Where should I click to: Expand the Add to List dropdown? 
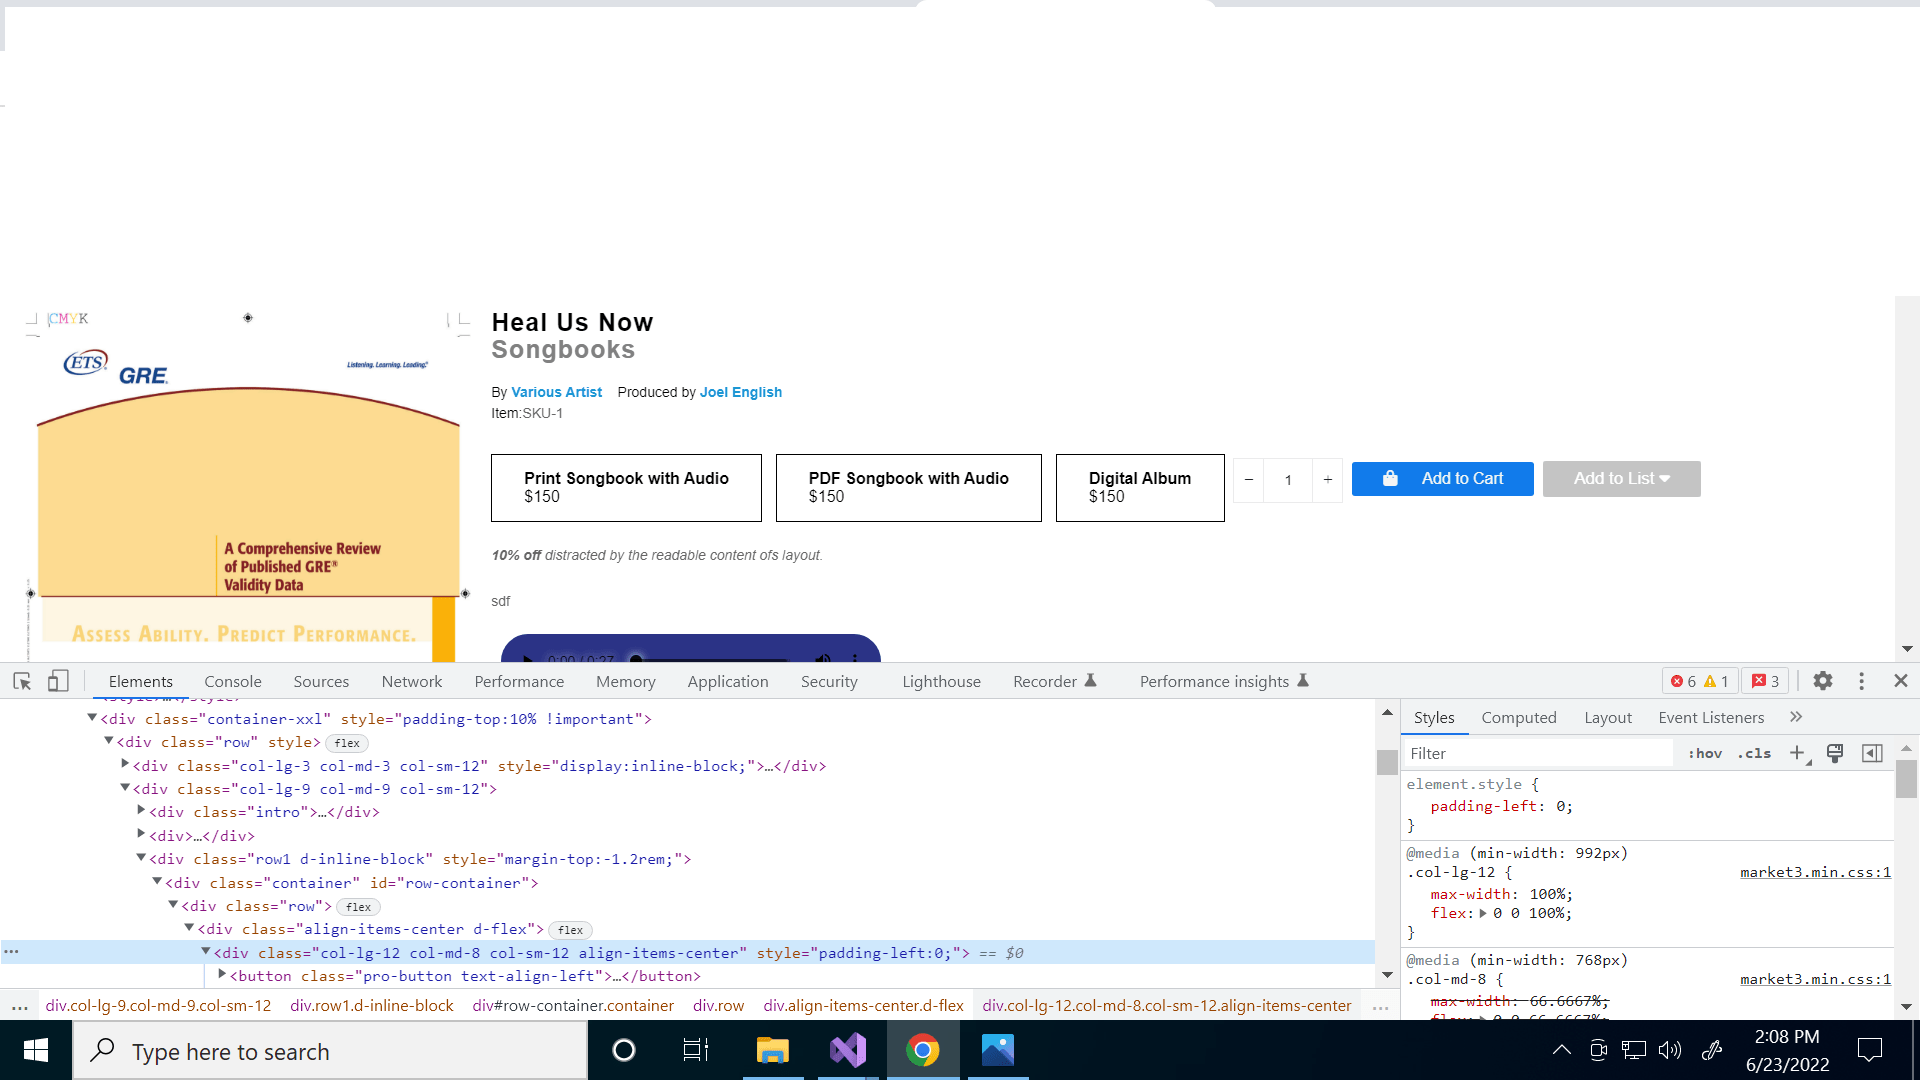pos(1620,479)
